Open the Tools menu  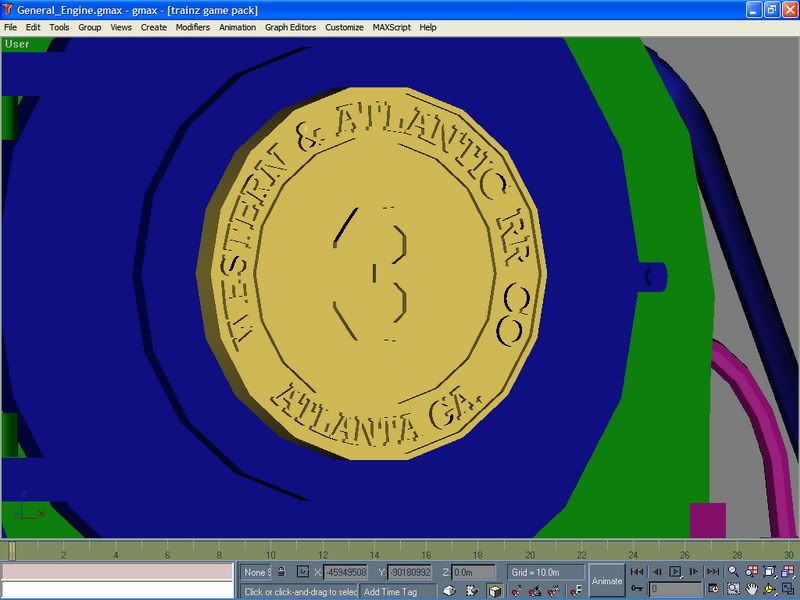(59, 28)
